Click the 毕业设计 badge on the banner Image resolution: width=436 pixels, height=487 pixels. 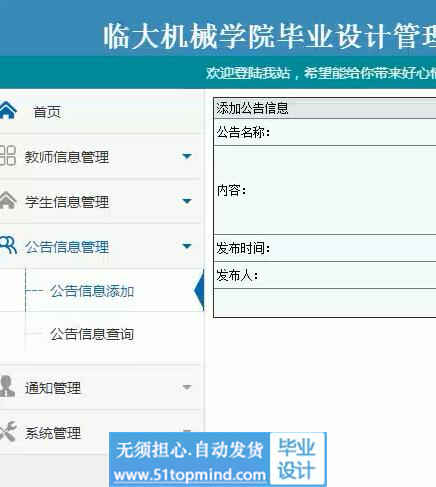pyautogui.click(x=297, y=459)
